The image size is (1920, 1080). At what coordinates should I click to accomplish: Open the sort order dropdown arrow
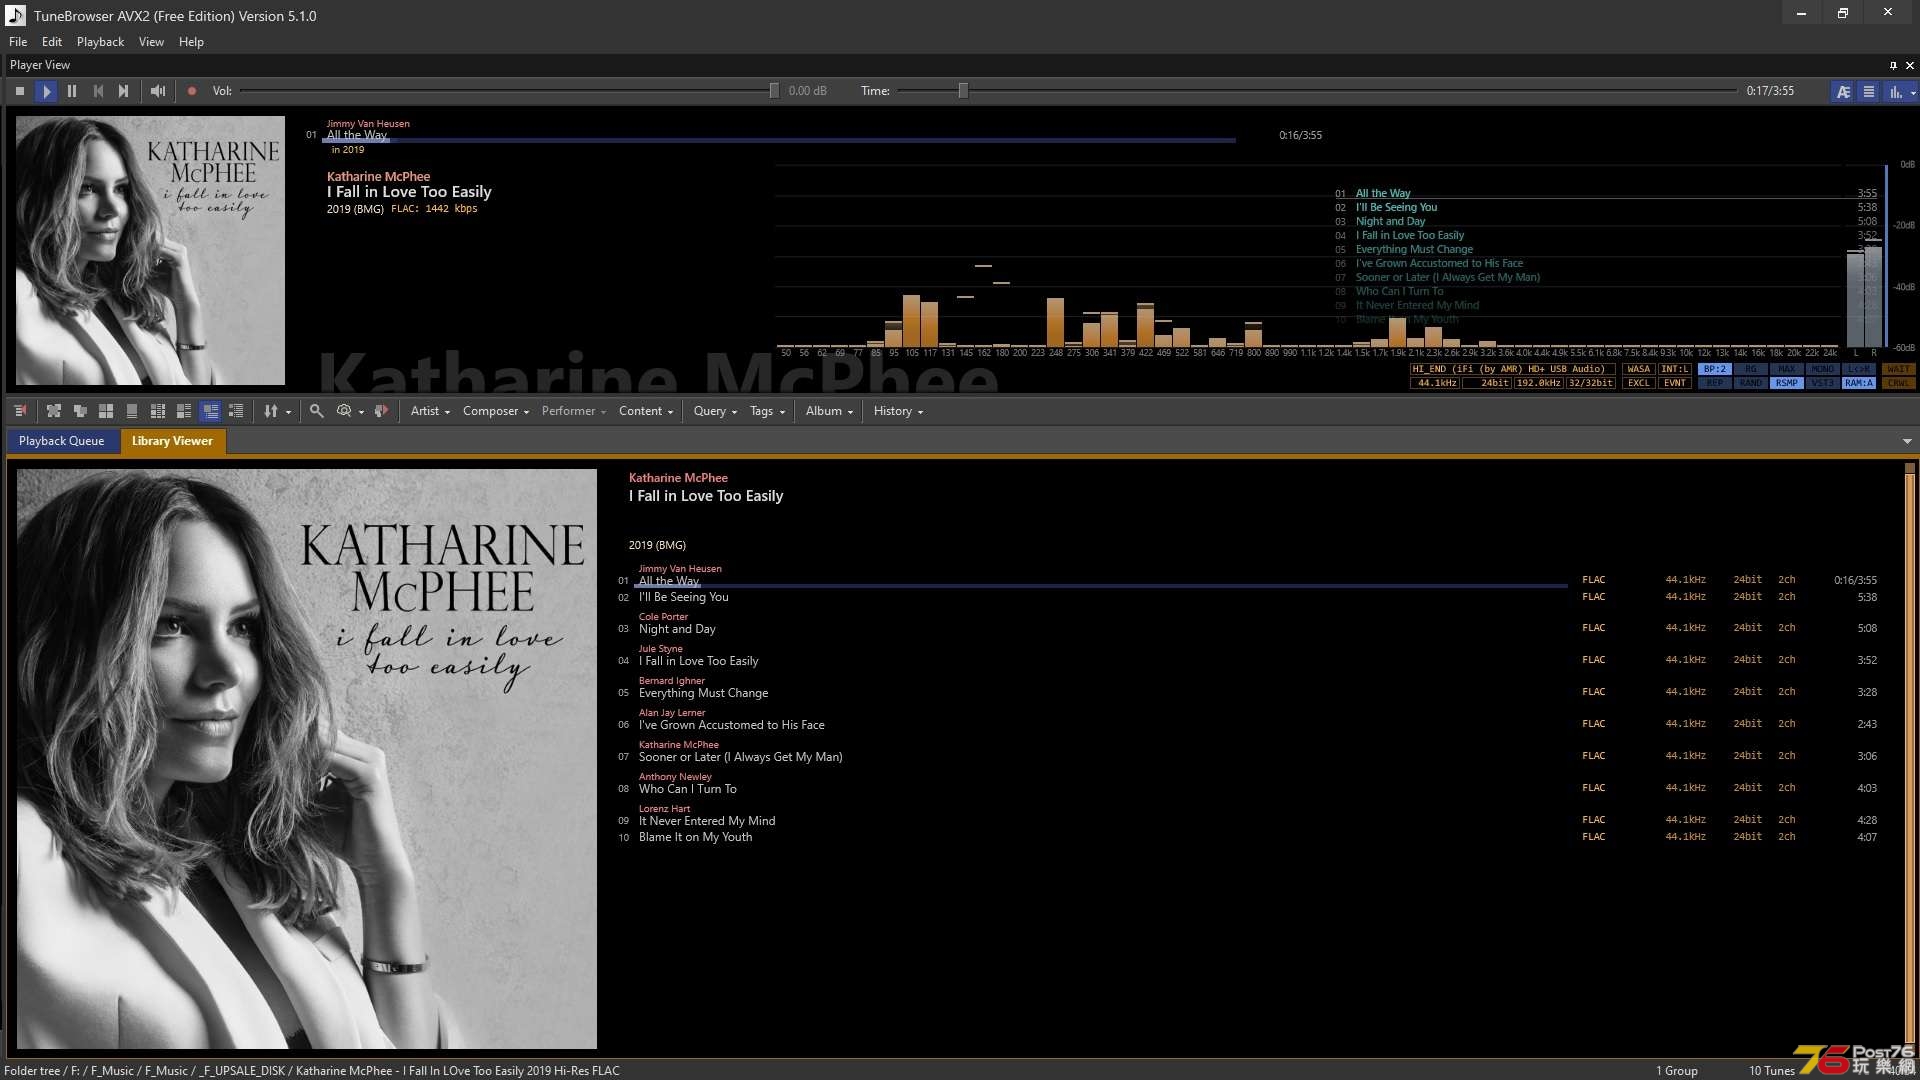pos(289,412)
